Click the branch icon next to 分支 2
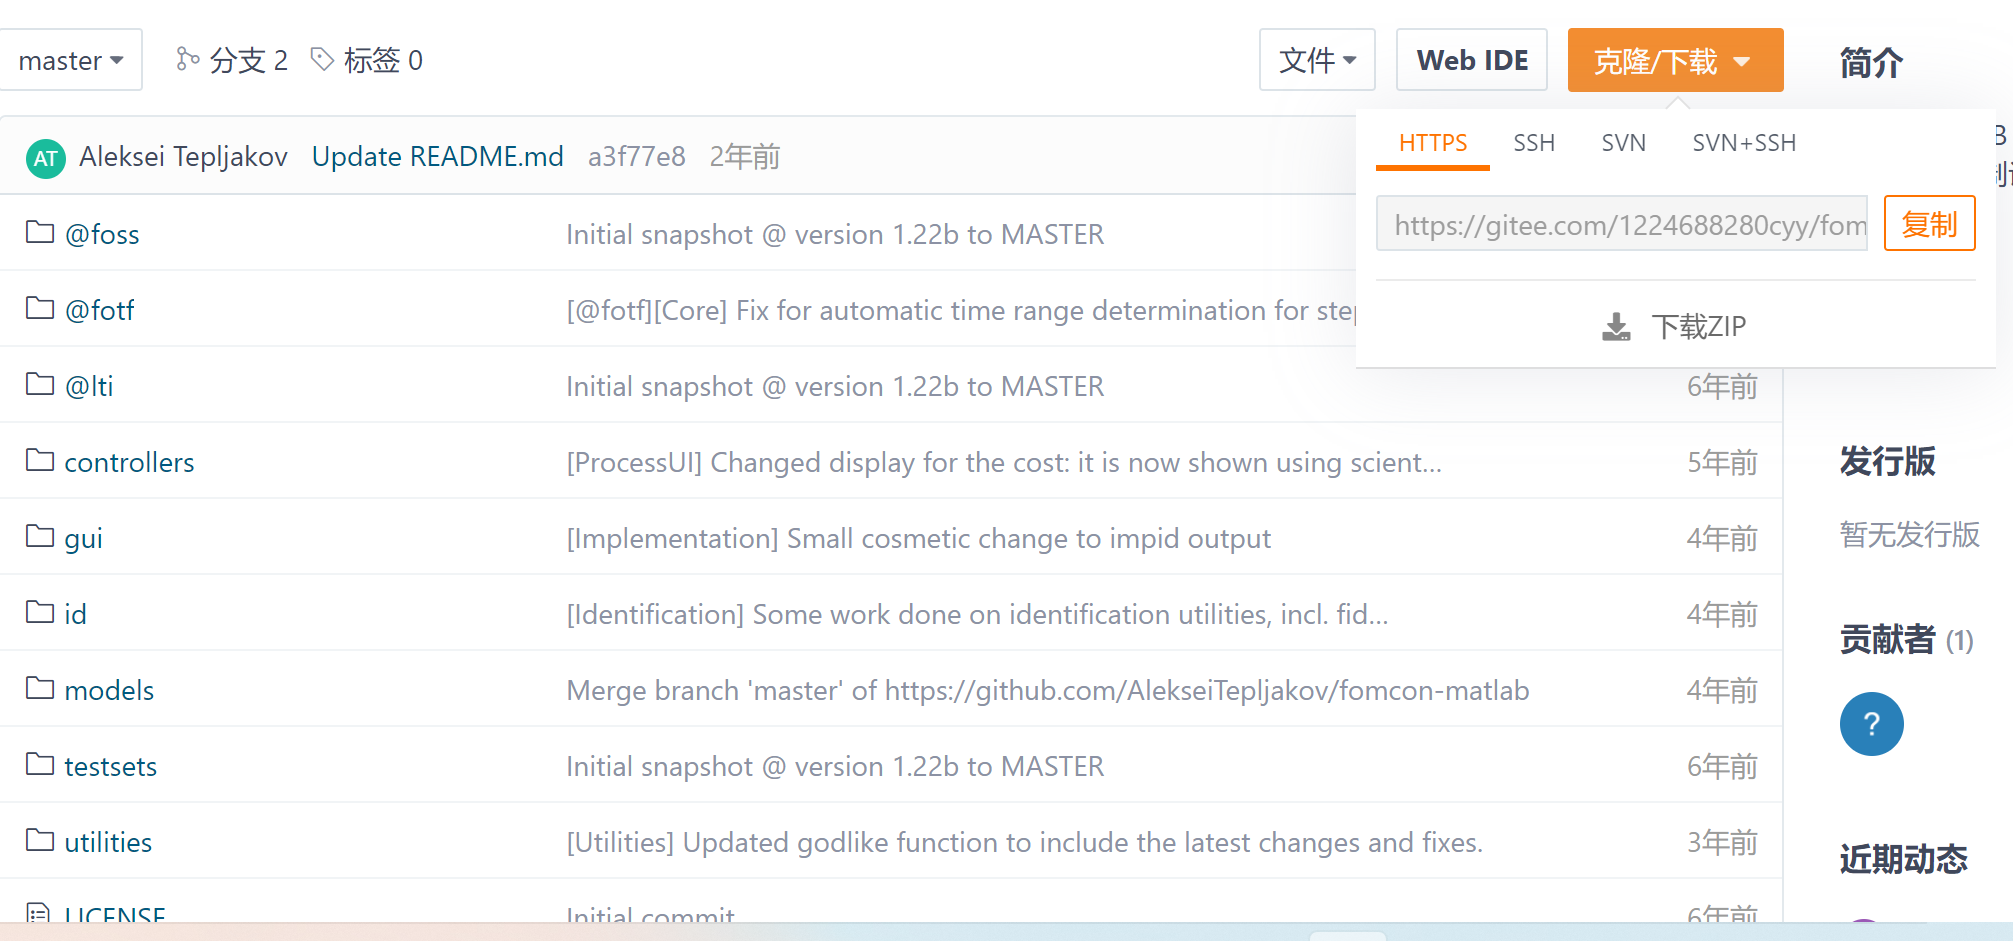The width and height of the screenshot is (2013, 941). pos(187,59)
